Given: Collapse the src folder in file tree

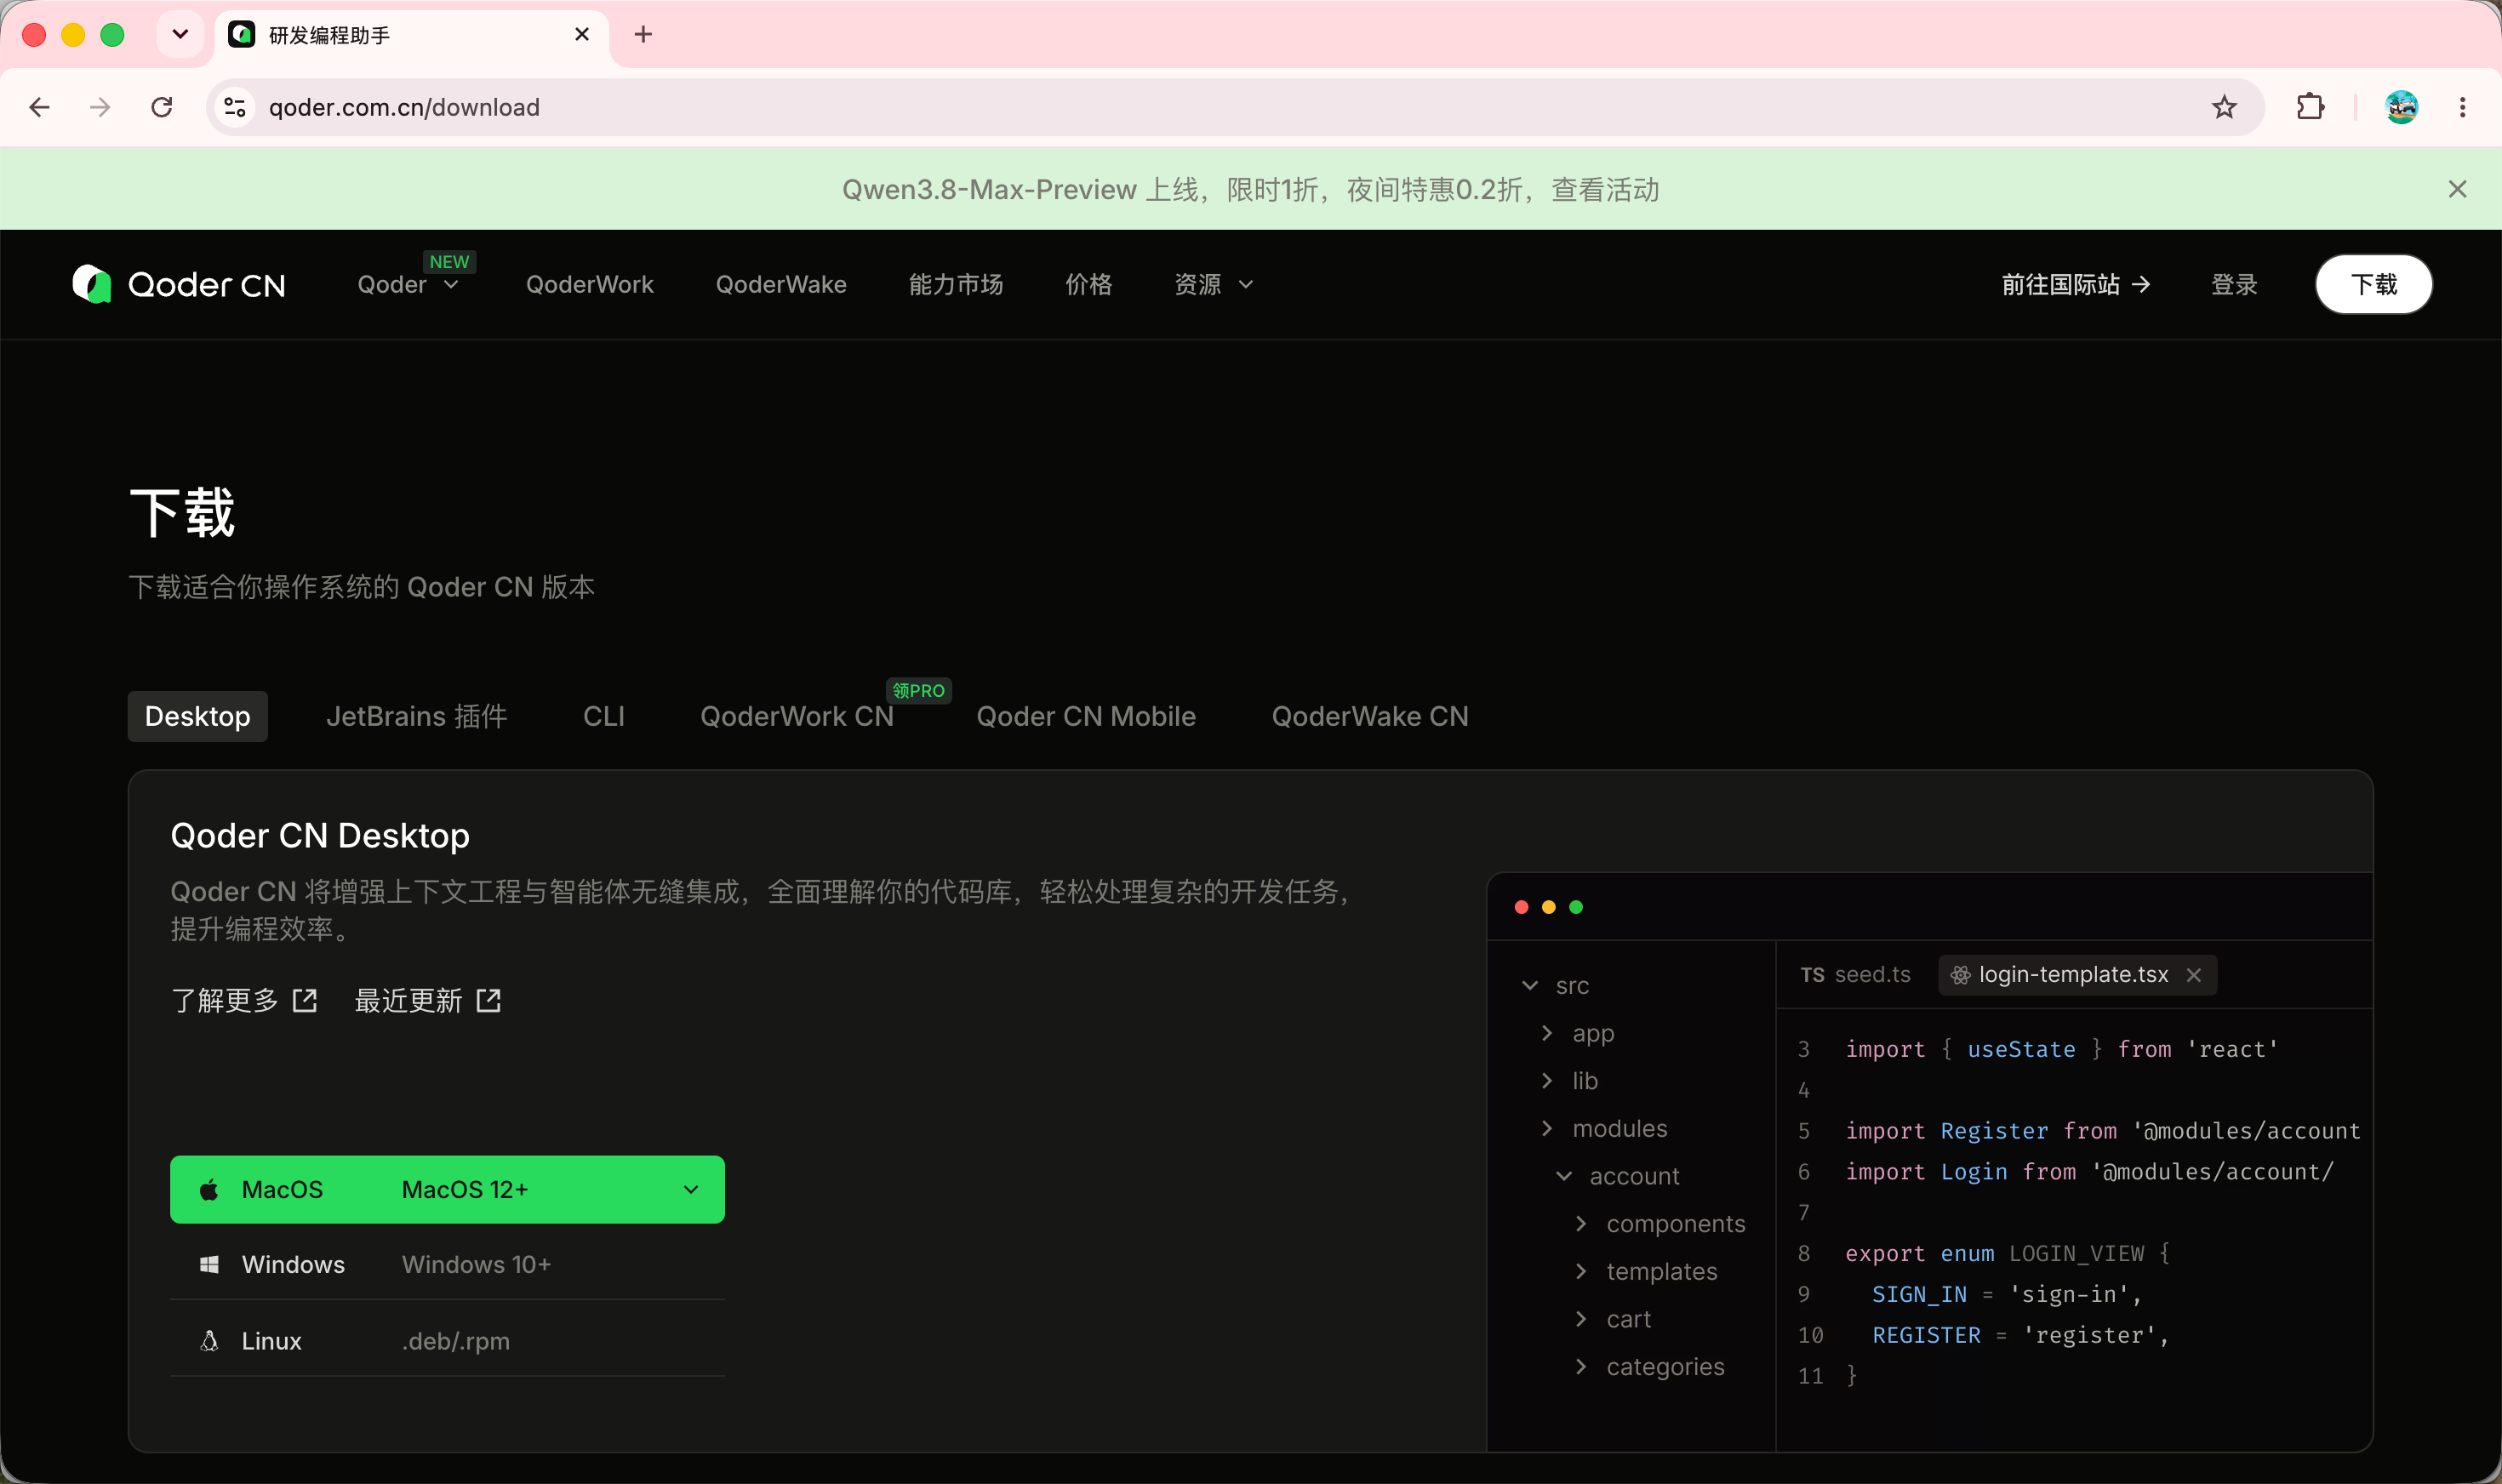Looking at the screenshot, I should (1530, 986).
